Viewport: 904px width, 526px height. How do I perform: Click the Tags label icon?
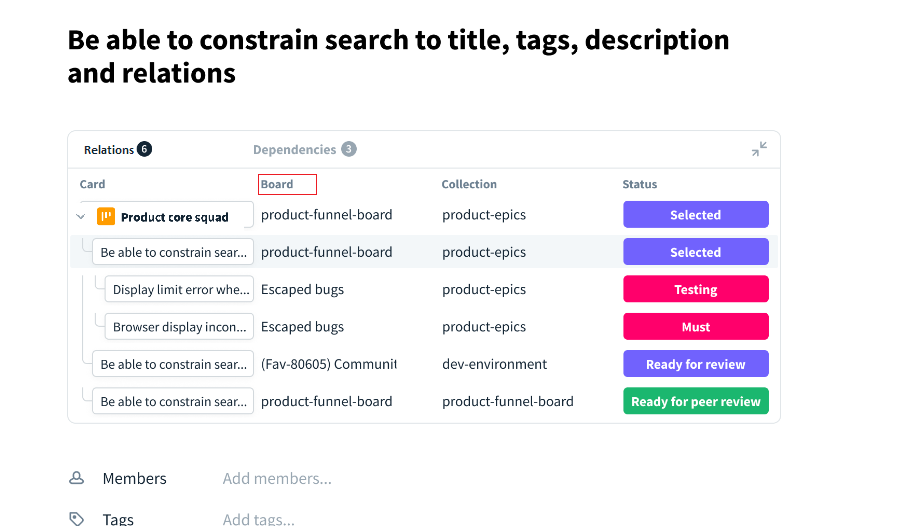point(77,519)
